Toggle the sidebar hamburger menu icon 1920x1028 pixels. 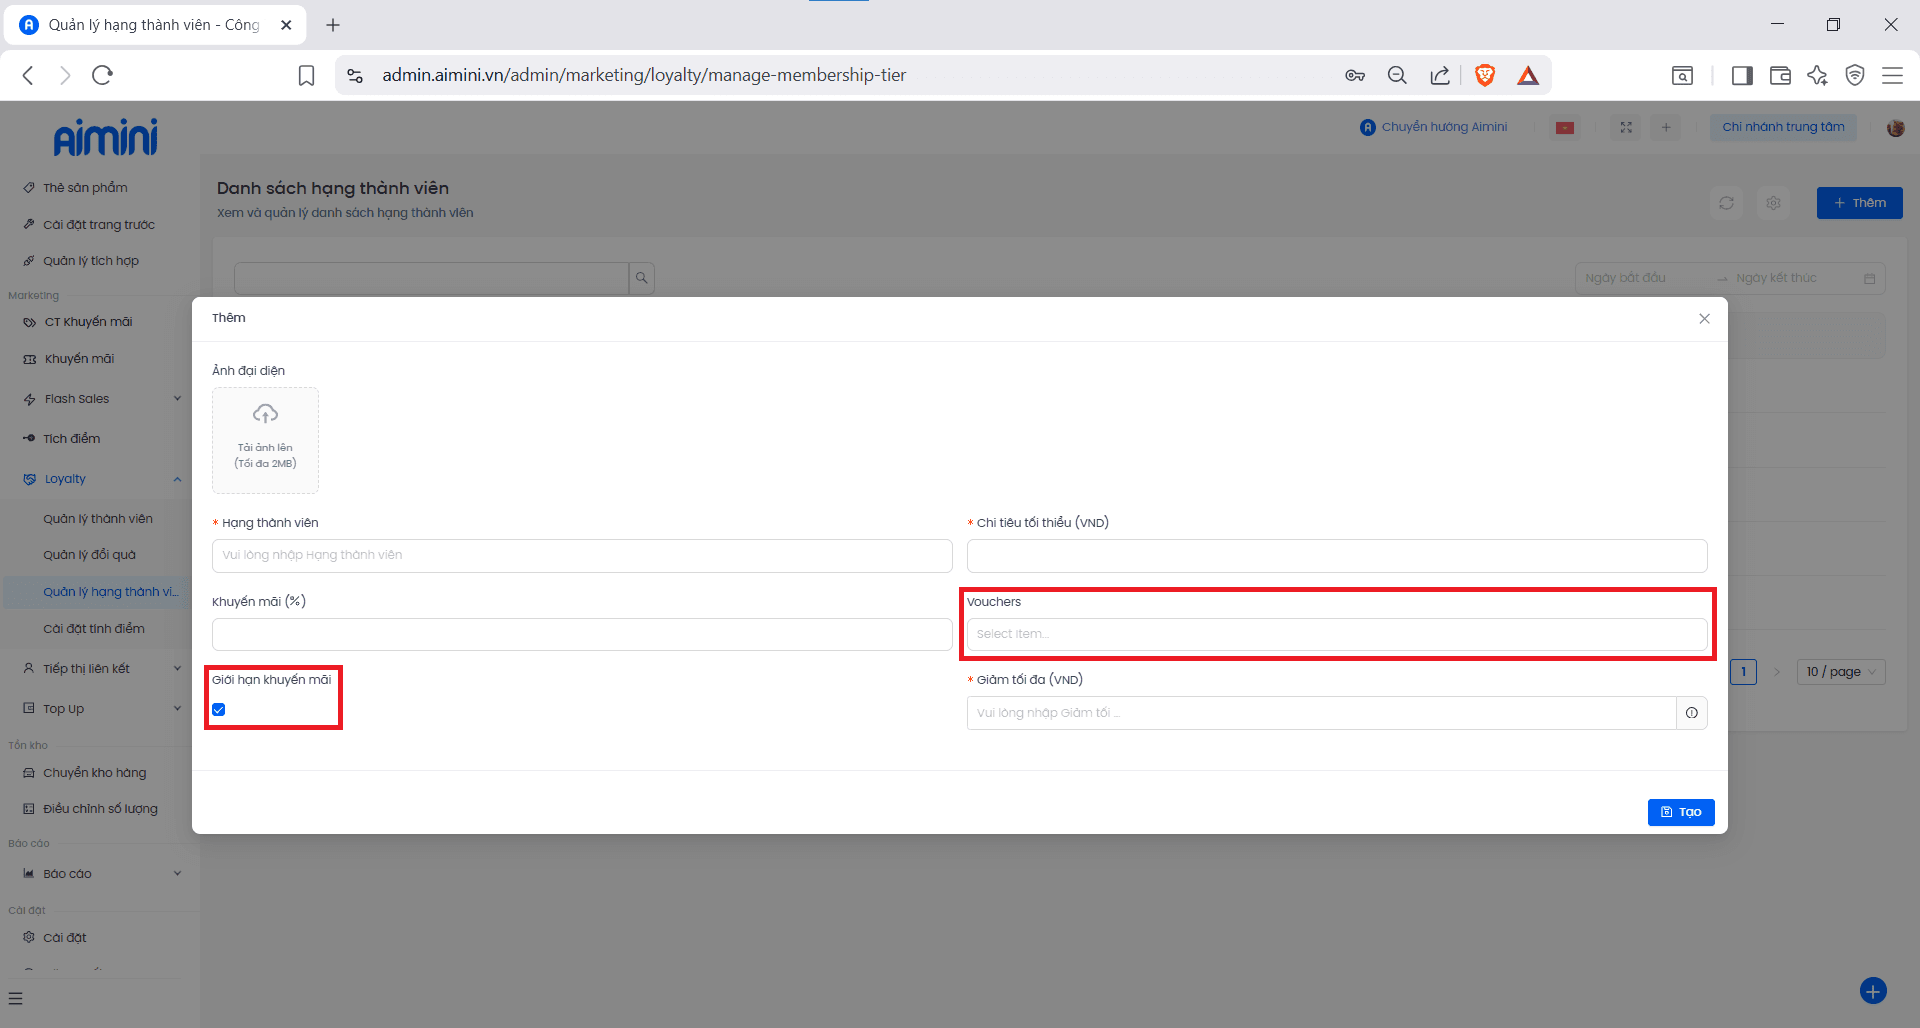pos(15,998)
